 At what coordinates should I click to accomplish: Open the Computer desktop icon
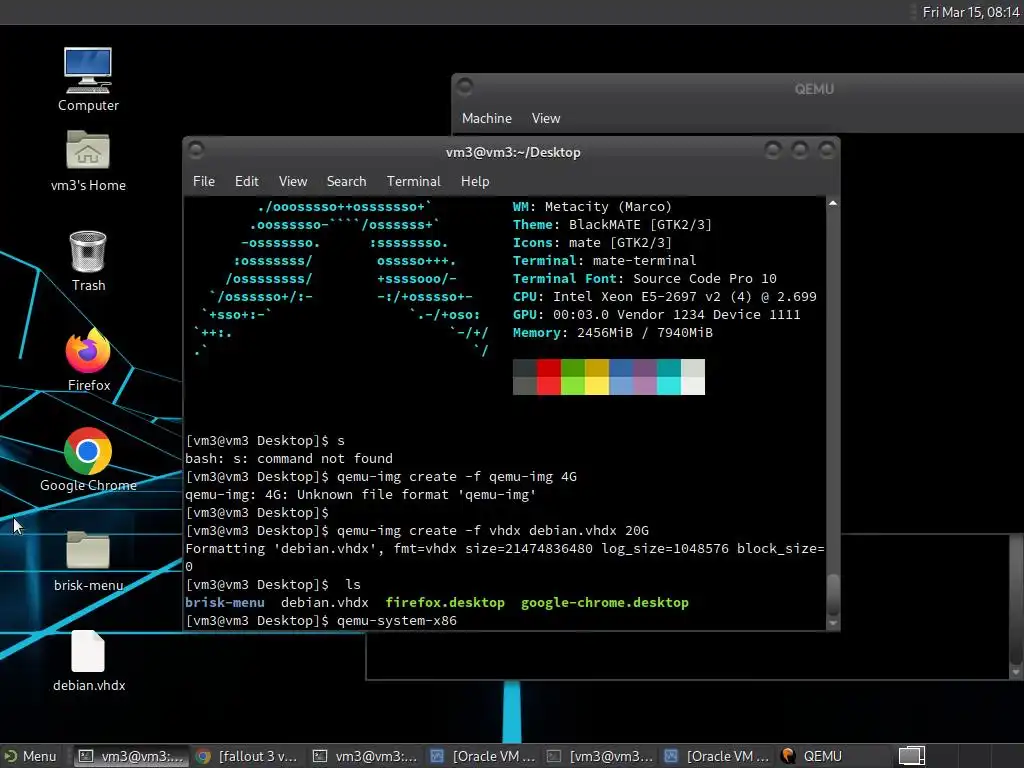tap(88, 80)
